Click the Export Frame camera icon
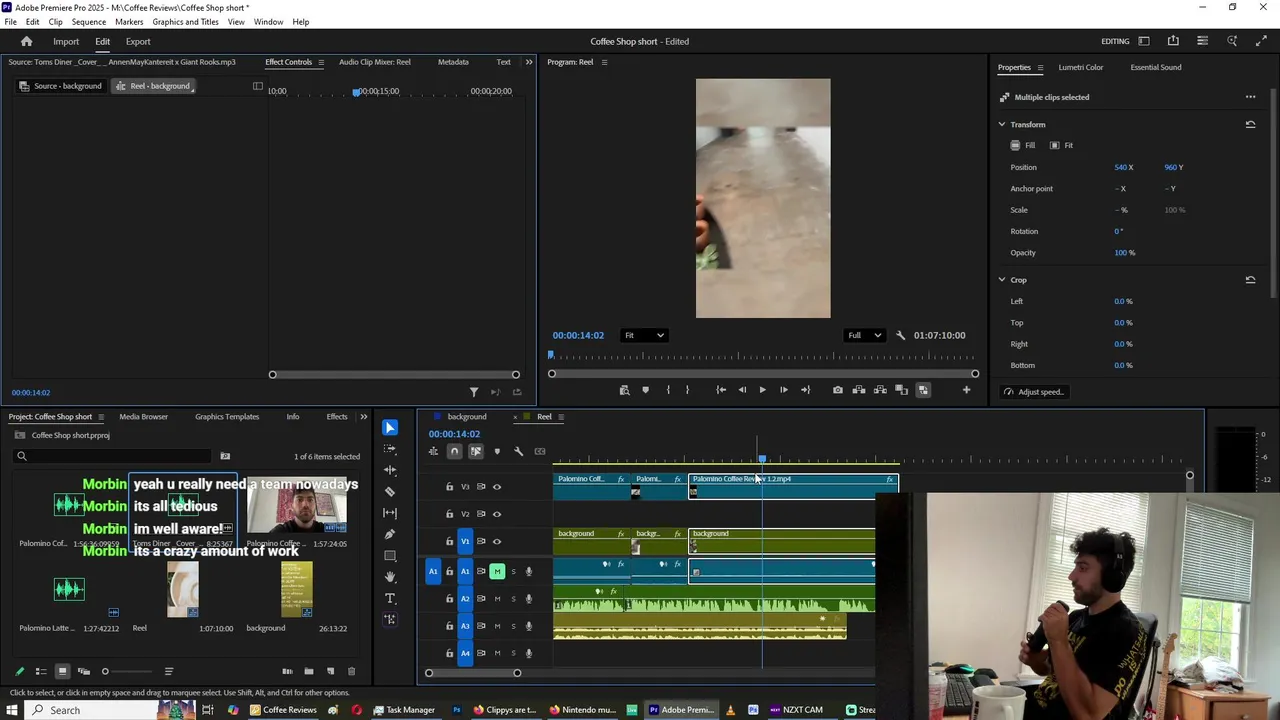1280x720 pixels. (x=838, y=390)
